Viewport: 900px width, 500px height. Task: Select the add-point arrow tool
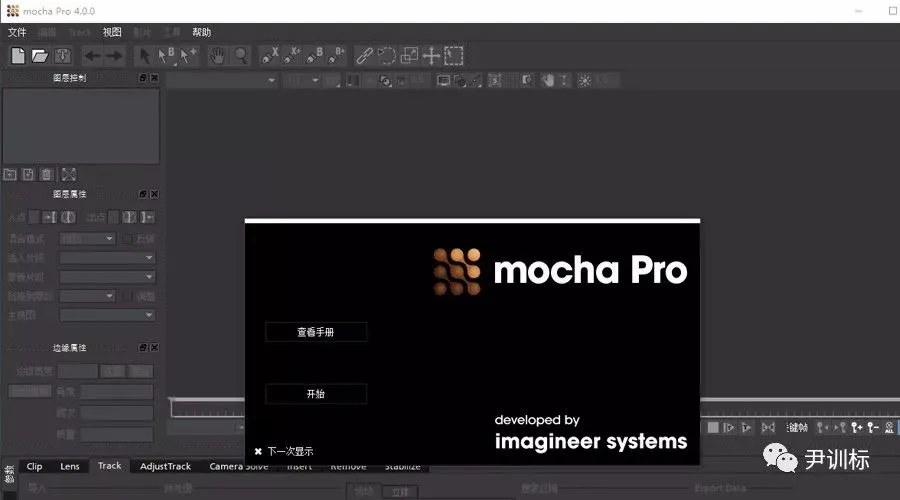[x=188, y=56]
